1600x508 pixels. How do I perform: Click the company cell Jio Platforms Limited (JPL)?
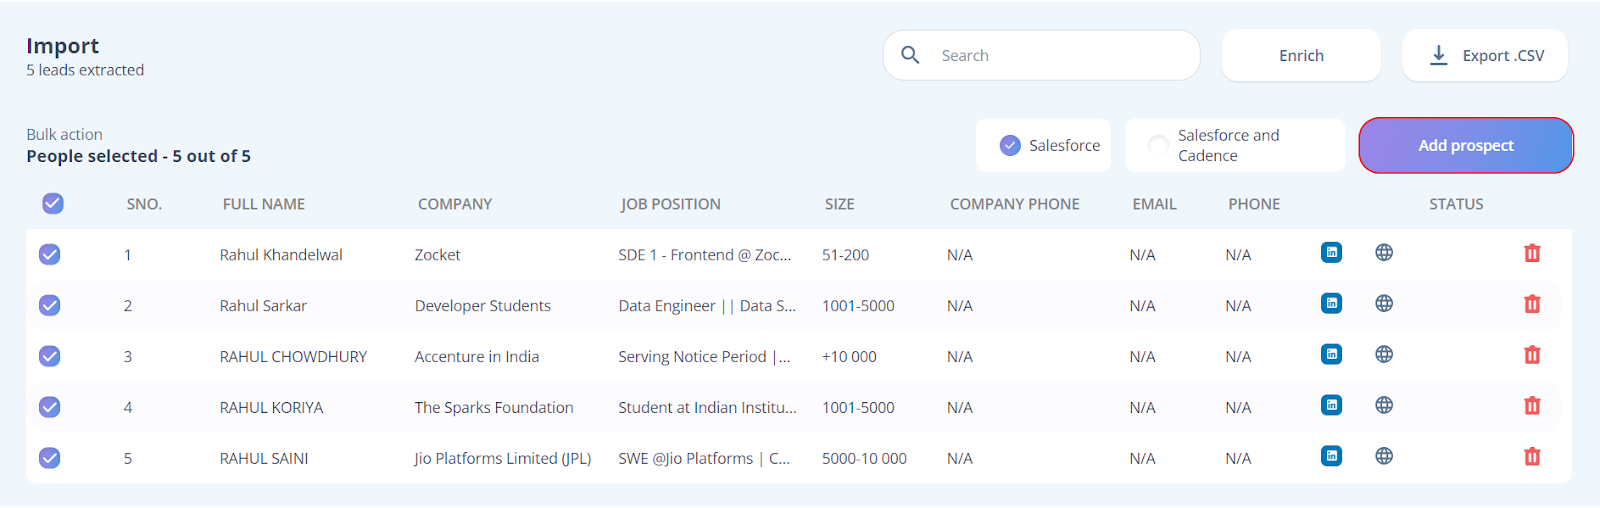pos(503,459)
